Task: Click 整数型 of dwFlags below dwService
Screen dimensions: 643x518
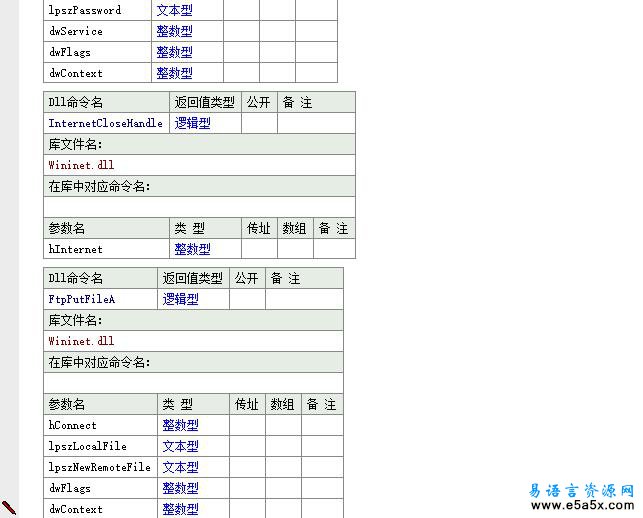Action: click(x=174, y=52)
